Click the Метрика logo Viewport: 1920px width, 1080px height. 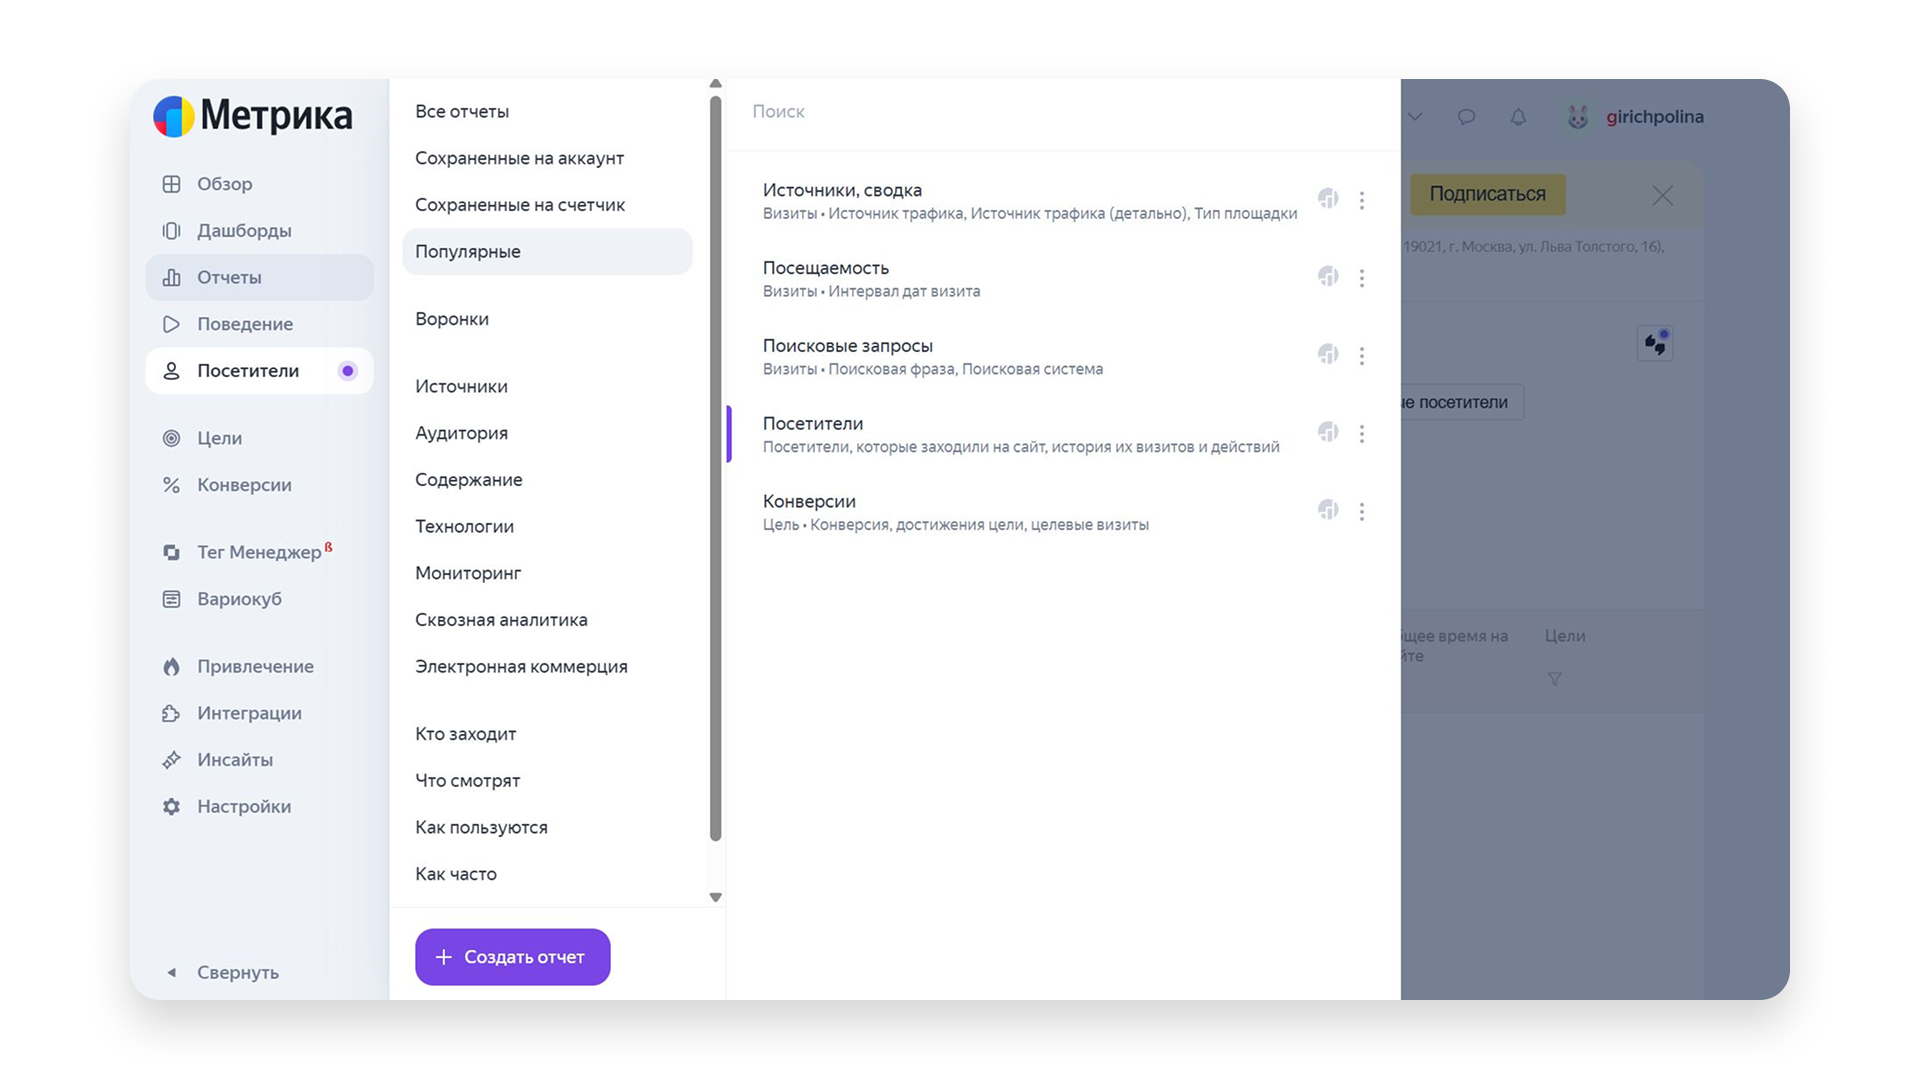[253, 116]
